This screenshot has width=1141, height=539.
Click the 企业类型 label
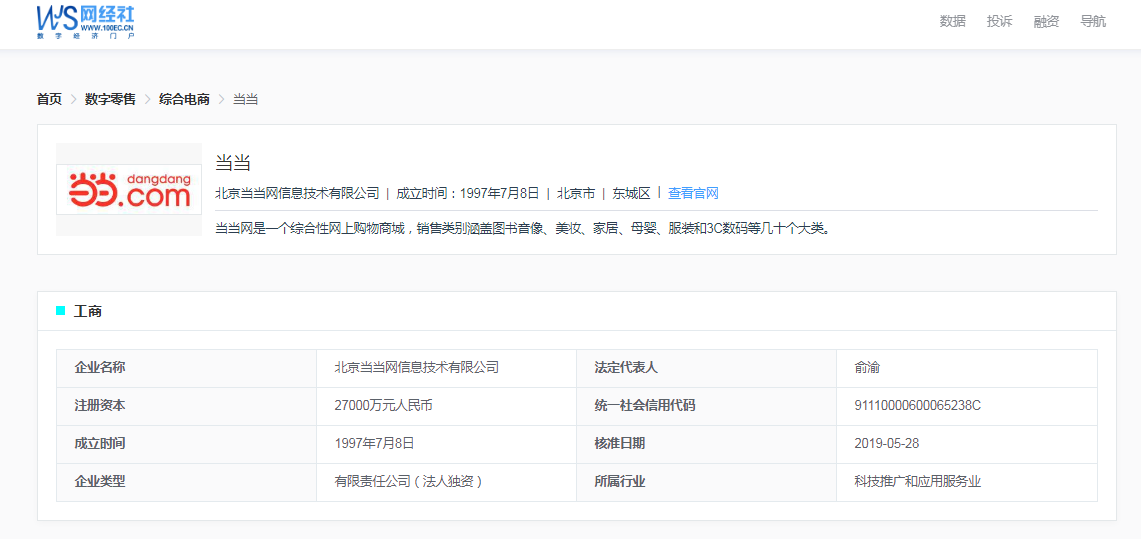coord(100,482)
